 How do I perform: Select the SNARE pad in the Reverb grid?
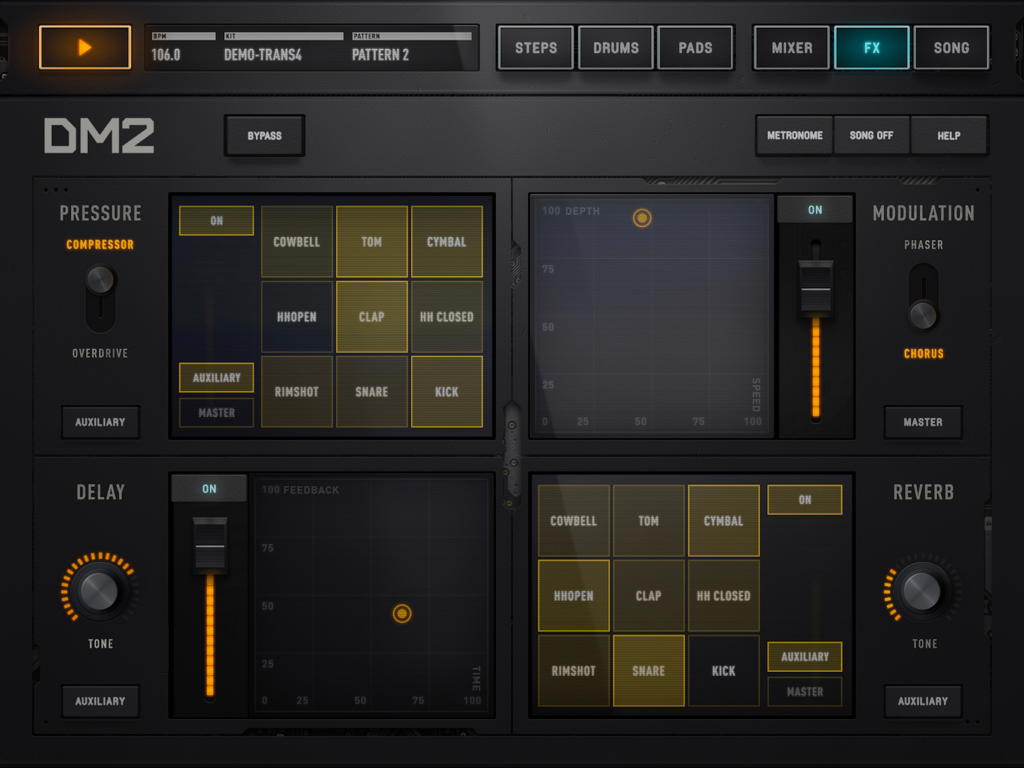648,671
